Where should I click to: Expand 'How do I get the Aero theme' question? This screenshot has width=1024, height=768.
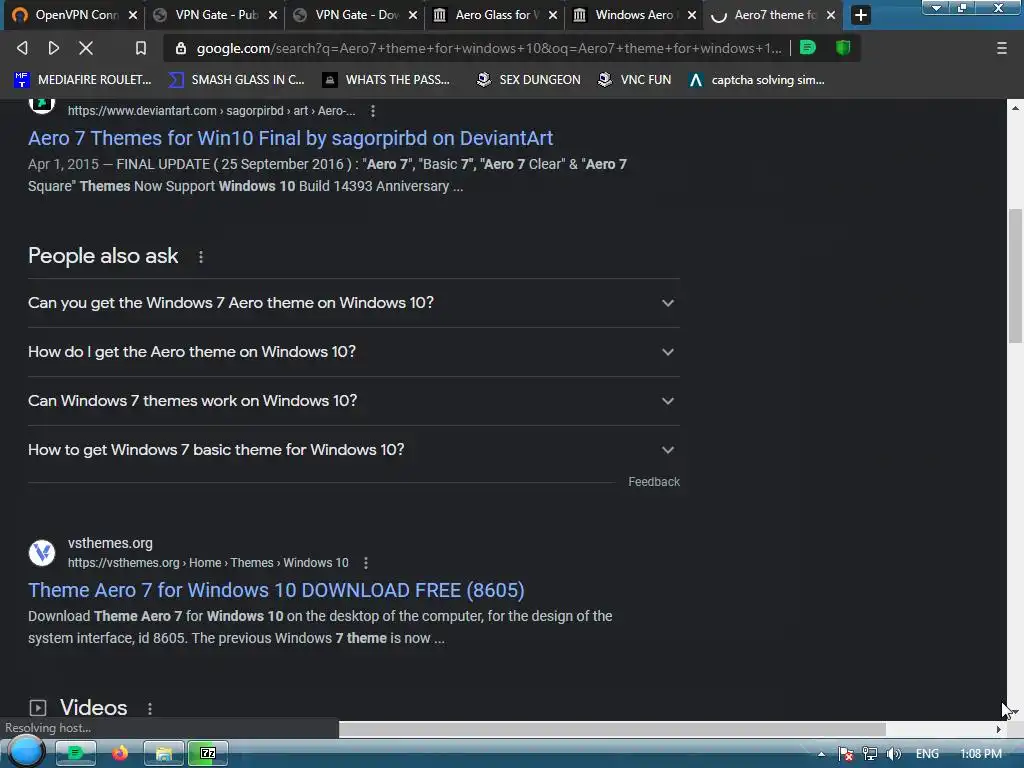(x=353, y=352)
